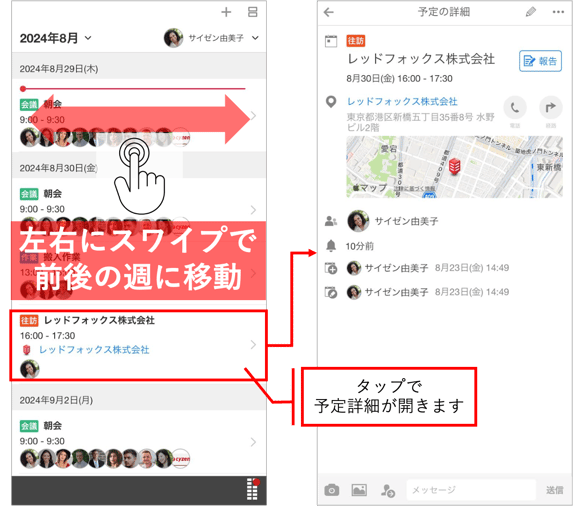The width and height of the screenshot is (573, 506).
Task: Focus the メッセージ input field
Action: (471, 490)
